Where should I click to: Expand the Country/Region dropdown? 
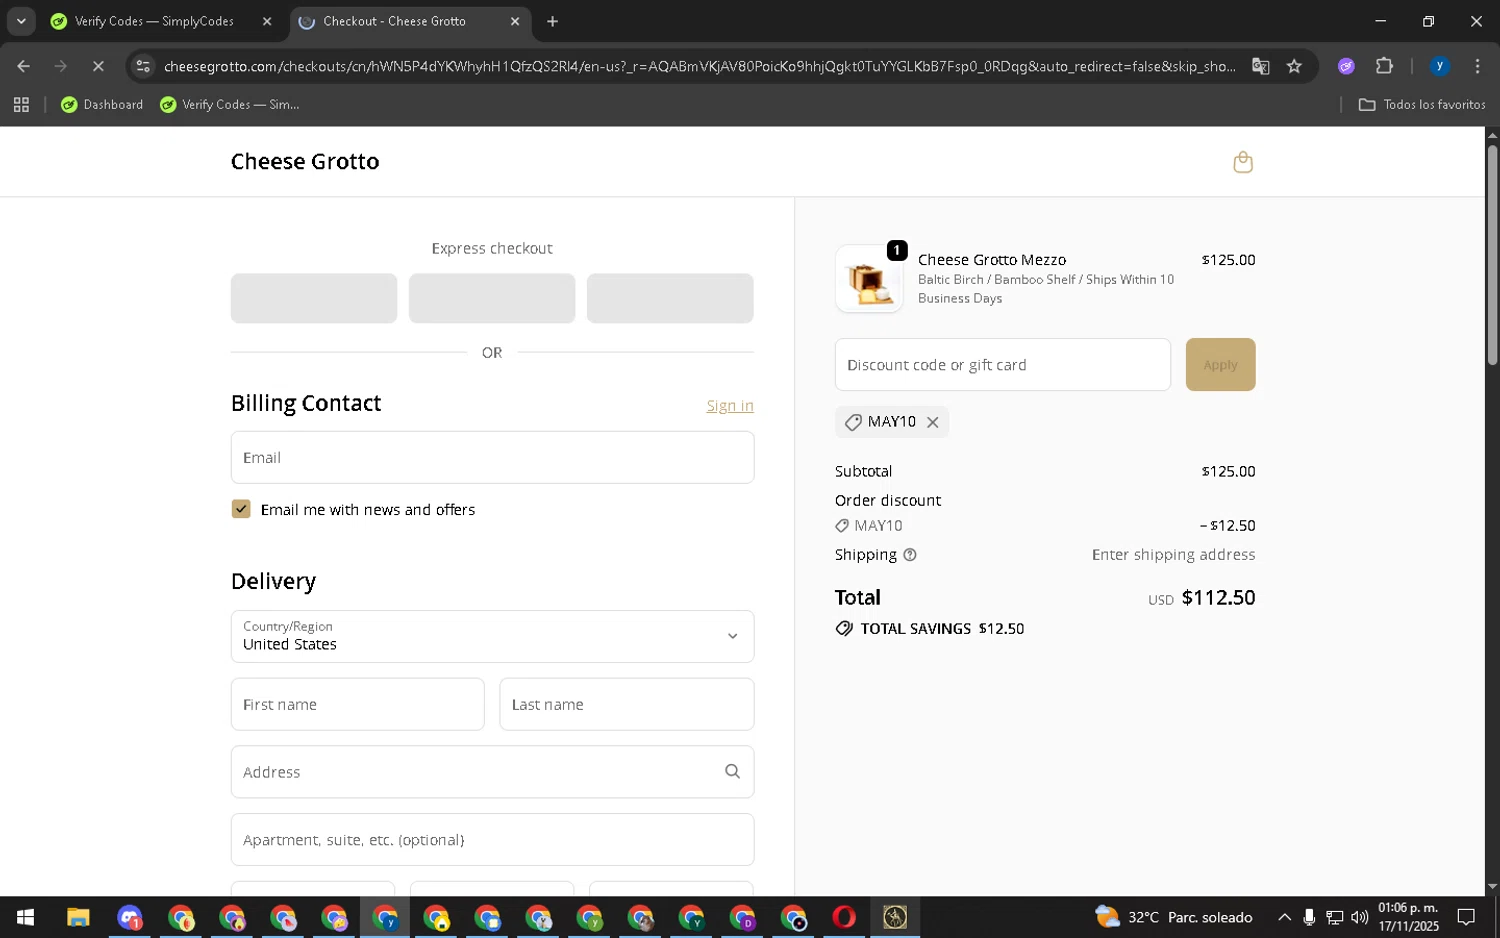(492, 637)
